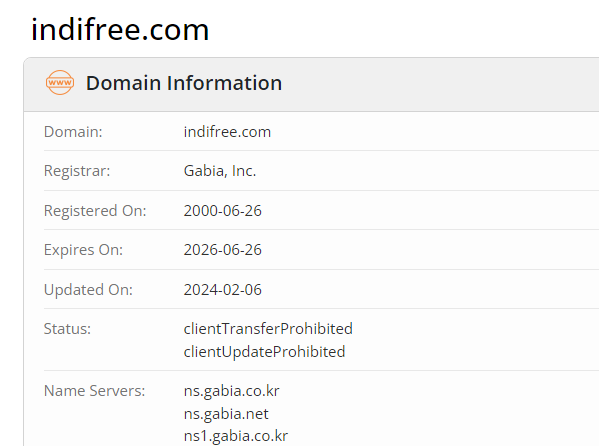Click the expiry date 2026-06-26
Screen dimensions: 599x446
pyautogui.click(x=223, y=250)
